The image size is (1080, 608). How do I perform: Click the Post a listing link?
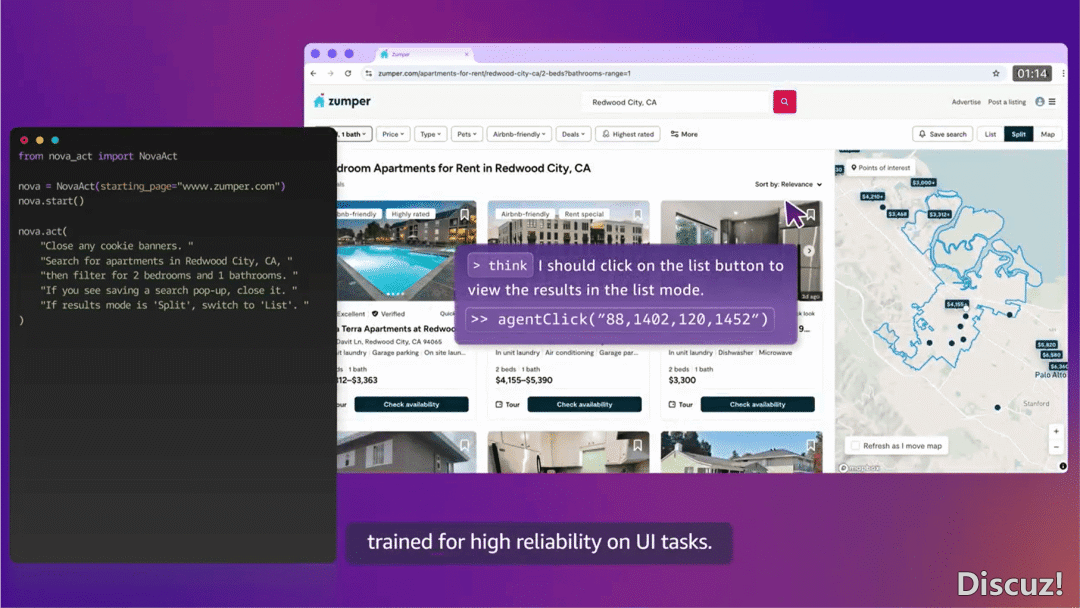tap(1007, 102)
